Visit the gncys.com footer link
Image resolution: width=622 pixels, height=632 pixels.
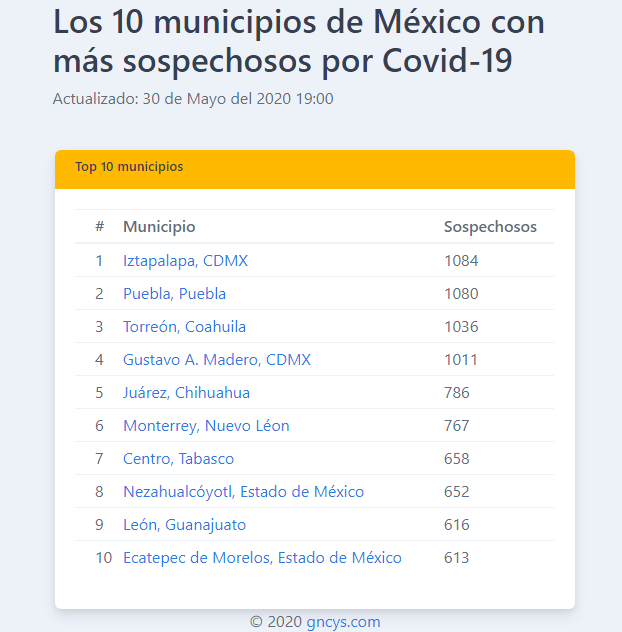tap(343, 622)
